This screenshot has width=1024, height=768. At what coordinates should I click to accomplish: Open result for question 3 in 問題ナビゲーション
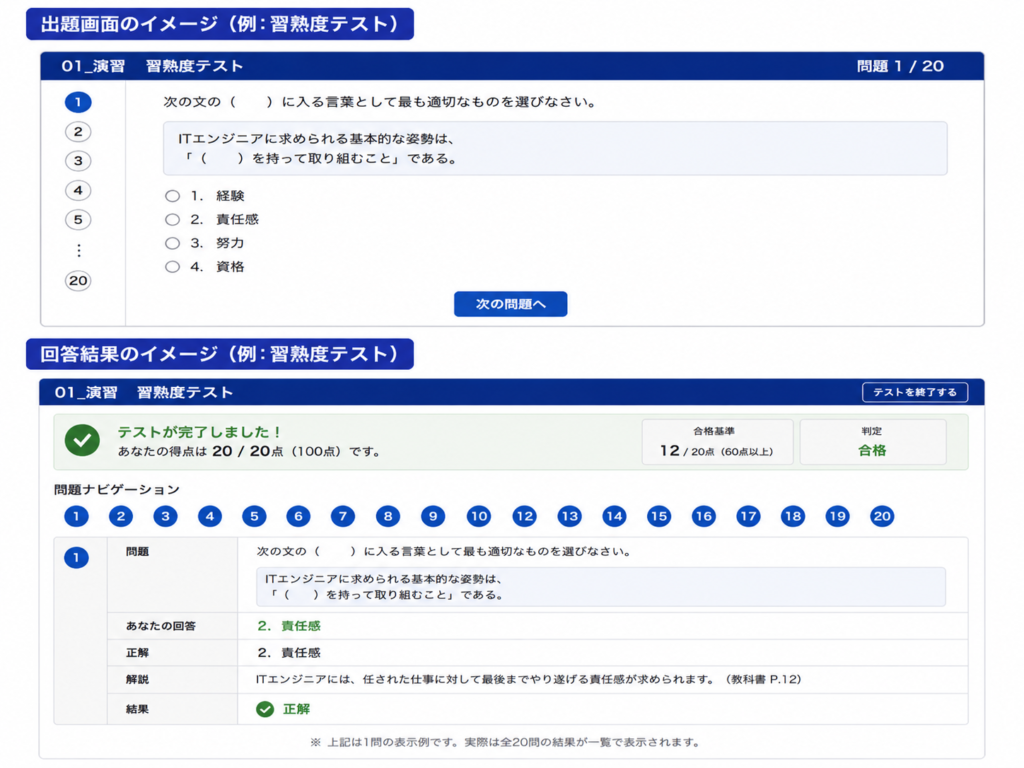[165, 517]
